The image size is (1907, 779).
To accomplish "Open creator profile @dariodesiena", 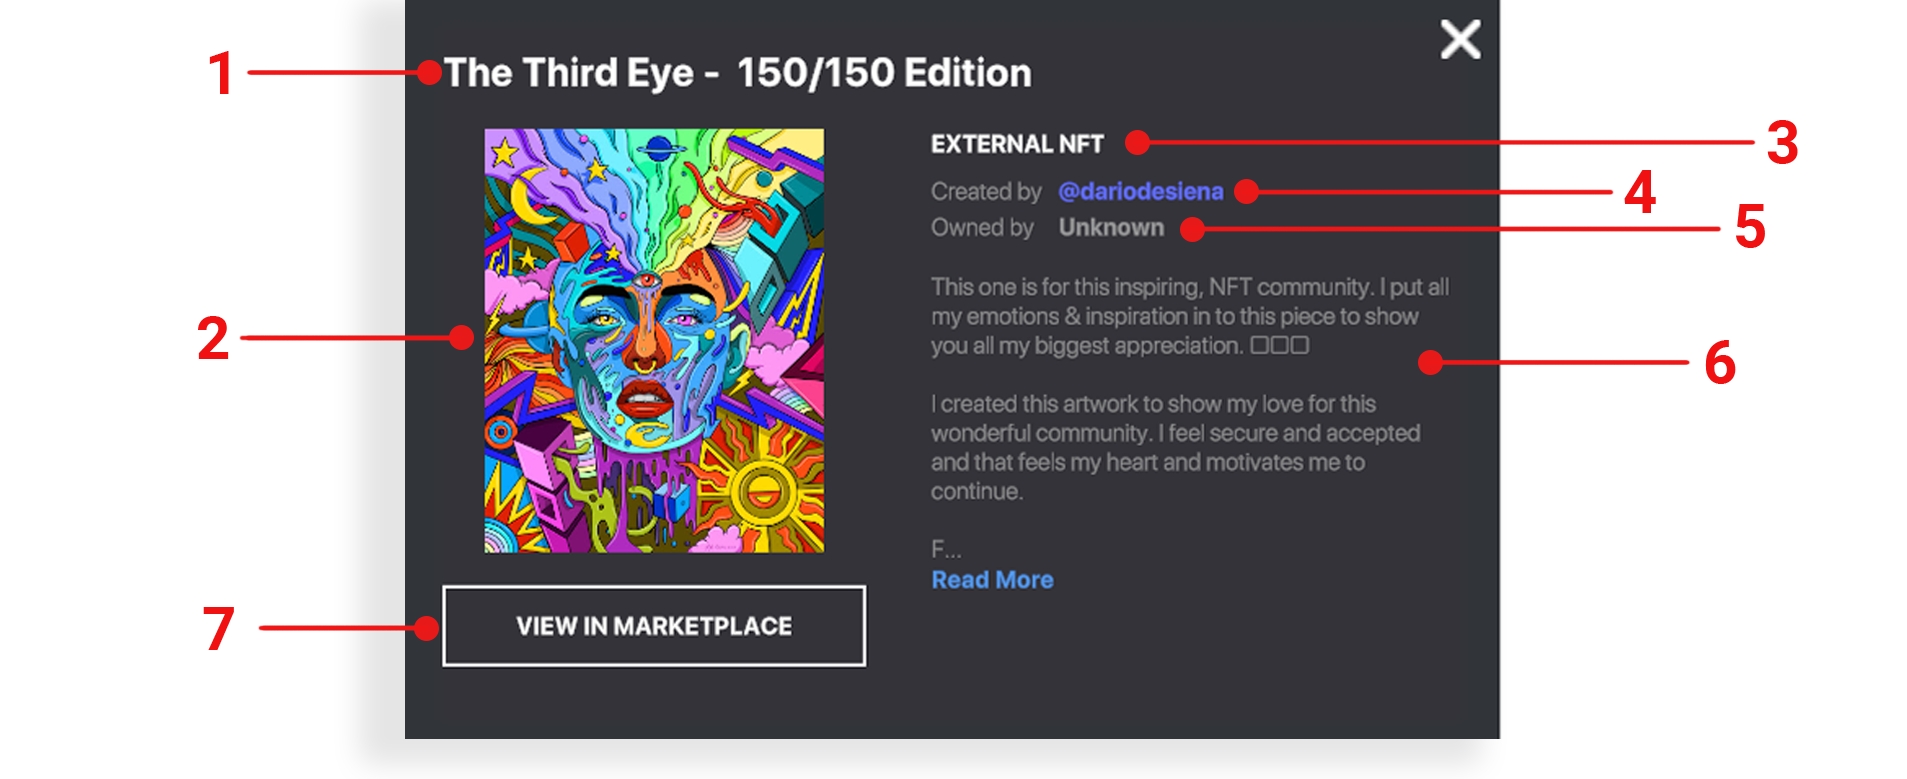I will (x=1140, y=191).
